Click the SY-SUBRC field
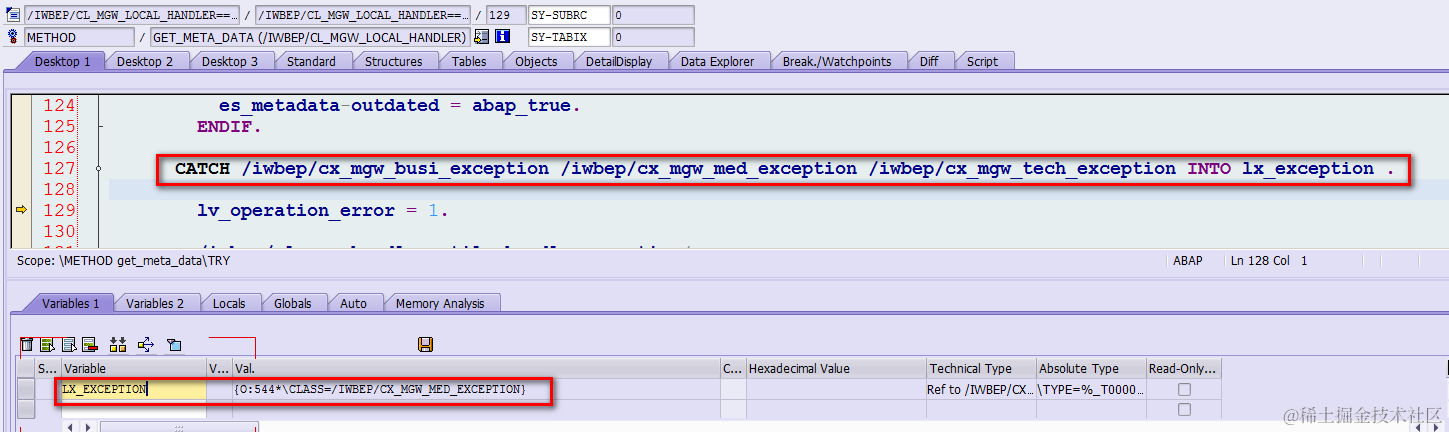The height and width of the screenshot is (432, 1449). [x=568, y=15]
